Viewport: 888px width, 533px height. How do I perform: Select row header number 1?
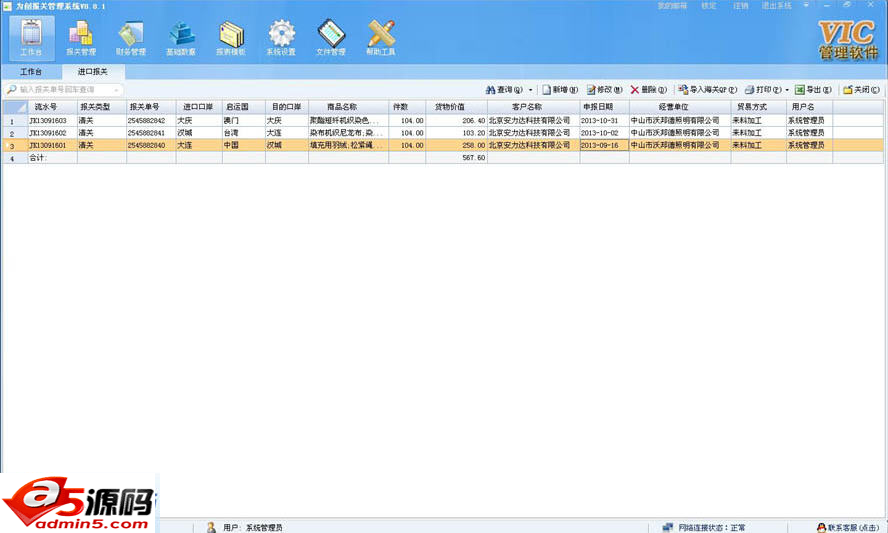15,121
